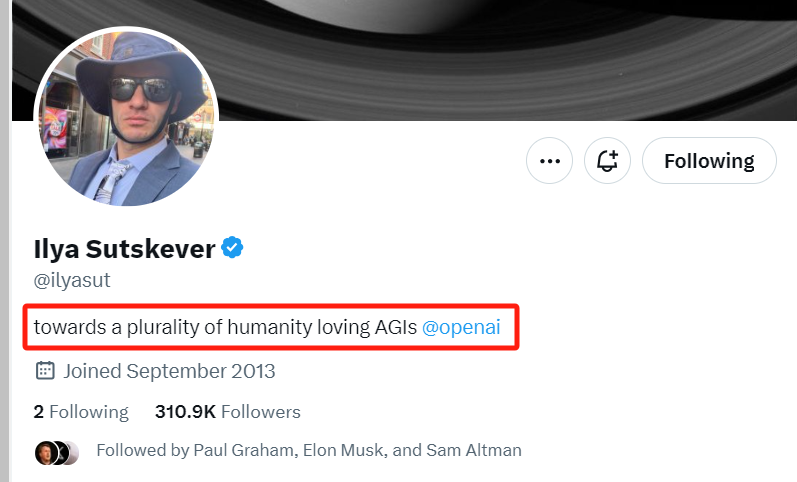Click the bio text about humanity loving AGIs

coord(225,326)
